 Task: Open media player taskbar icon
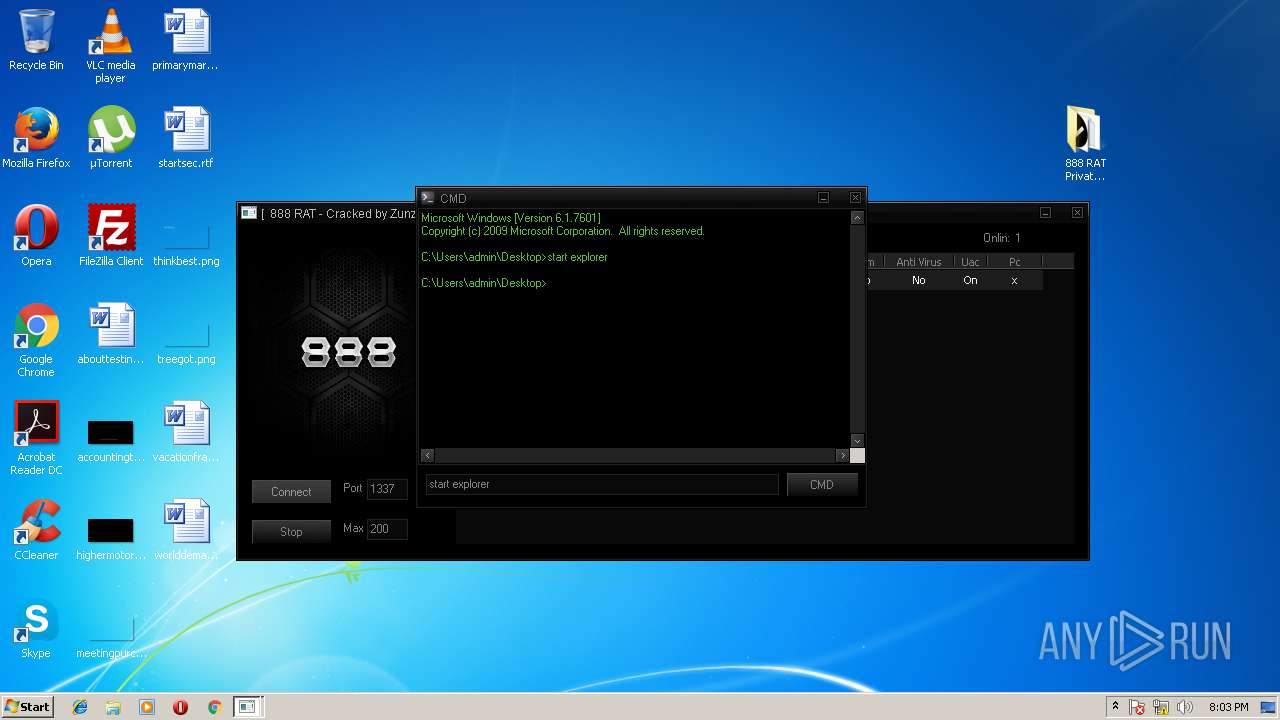tap(147, 707)
